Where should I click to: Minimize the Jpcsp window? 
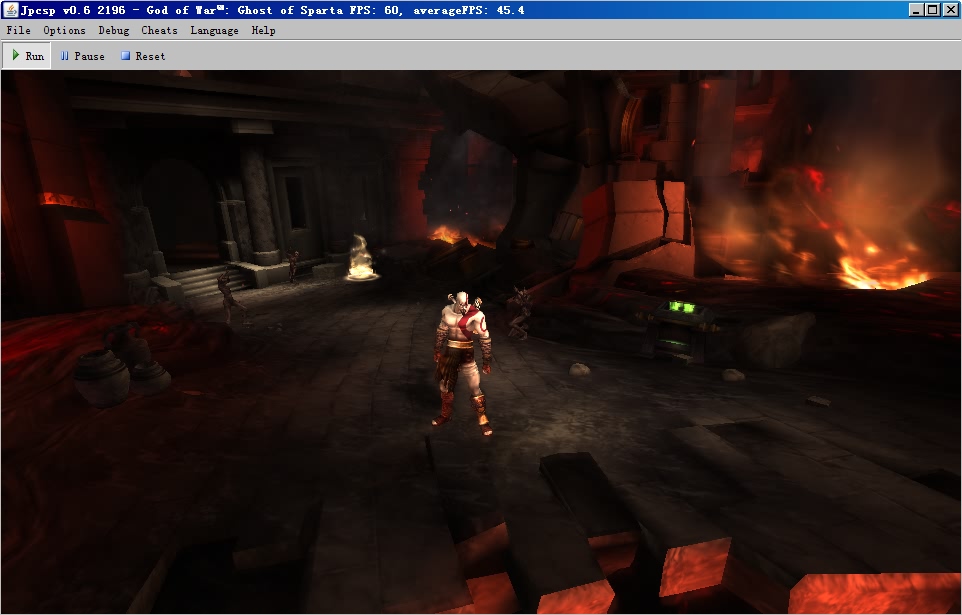pyautogui.click(x=916, y=10)
